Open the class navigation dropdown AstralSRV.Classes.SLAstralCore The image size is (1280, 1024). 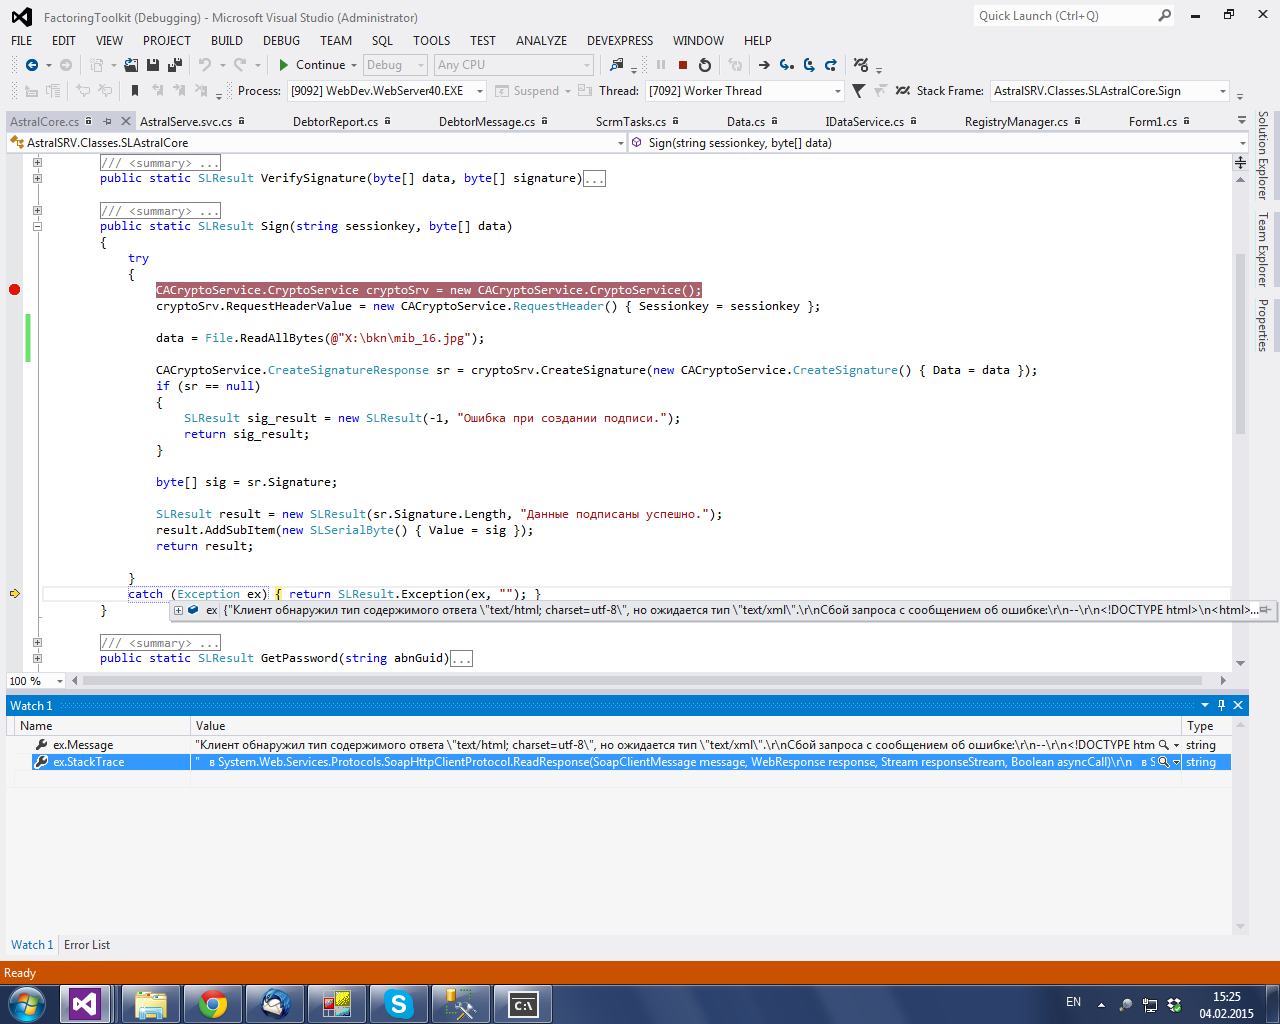(x=317, y=143)
